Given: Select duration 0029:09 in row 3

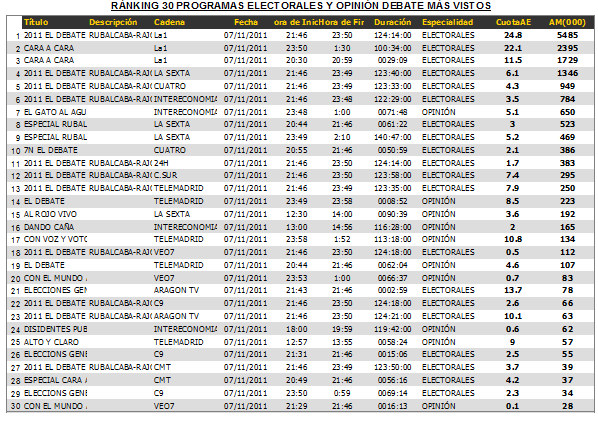Looking at the screenshot, I should (x=392, y=60).
